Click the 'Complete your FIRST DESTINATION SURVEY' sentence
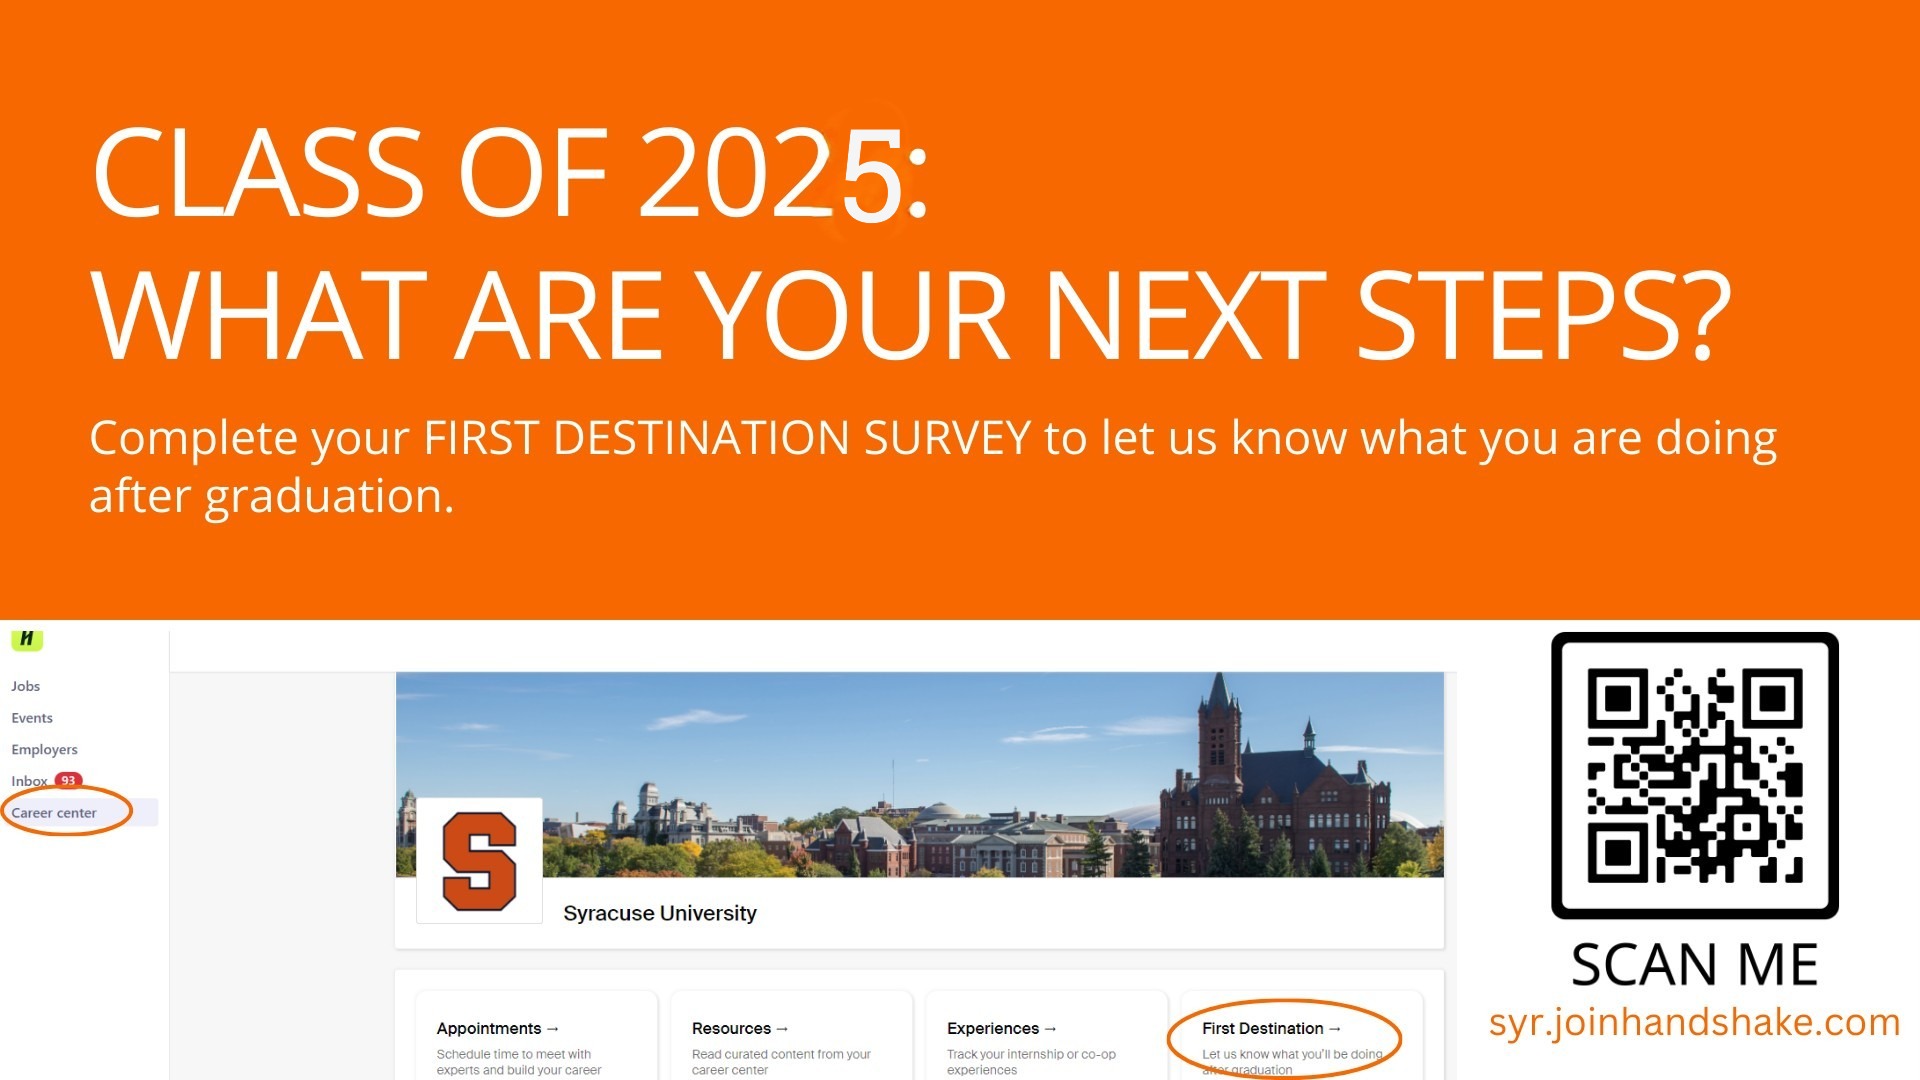1920x1080 pixels. click(x=933, y=466)
